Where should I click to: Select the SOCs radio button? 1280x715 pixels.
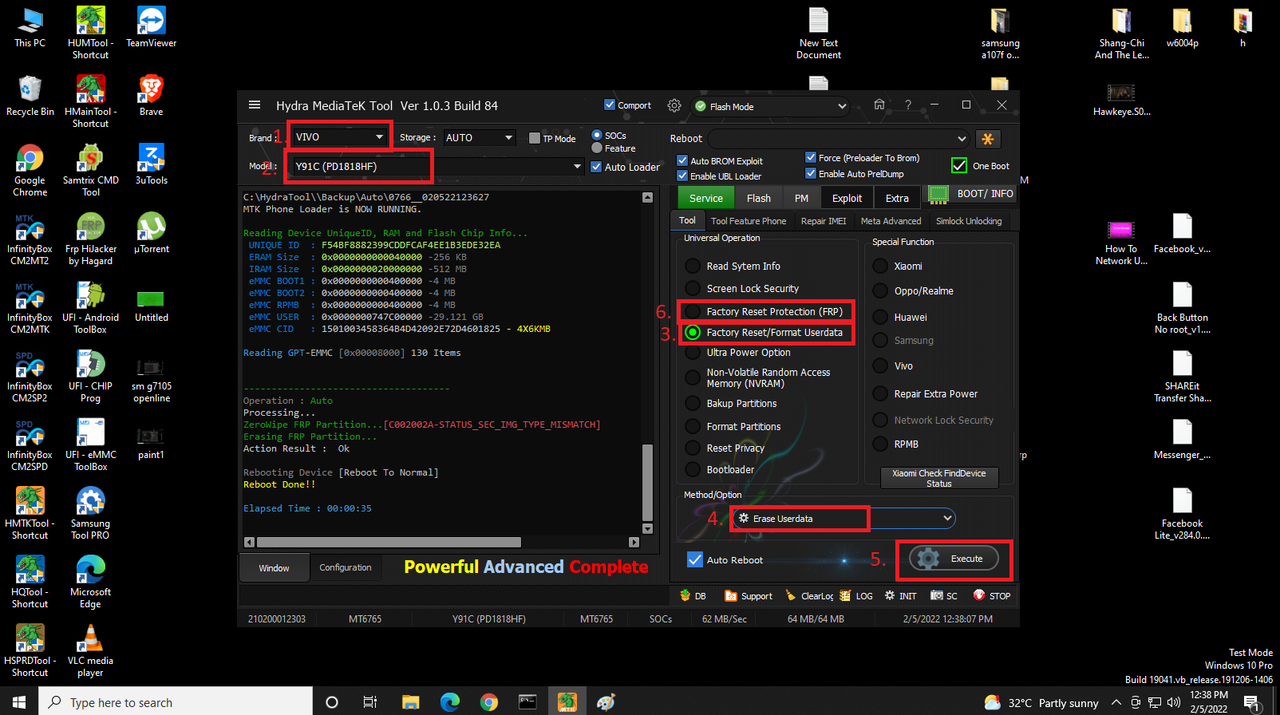pos(609,135)
